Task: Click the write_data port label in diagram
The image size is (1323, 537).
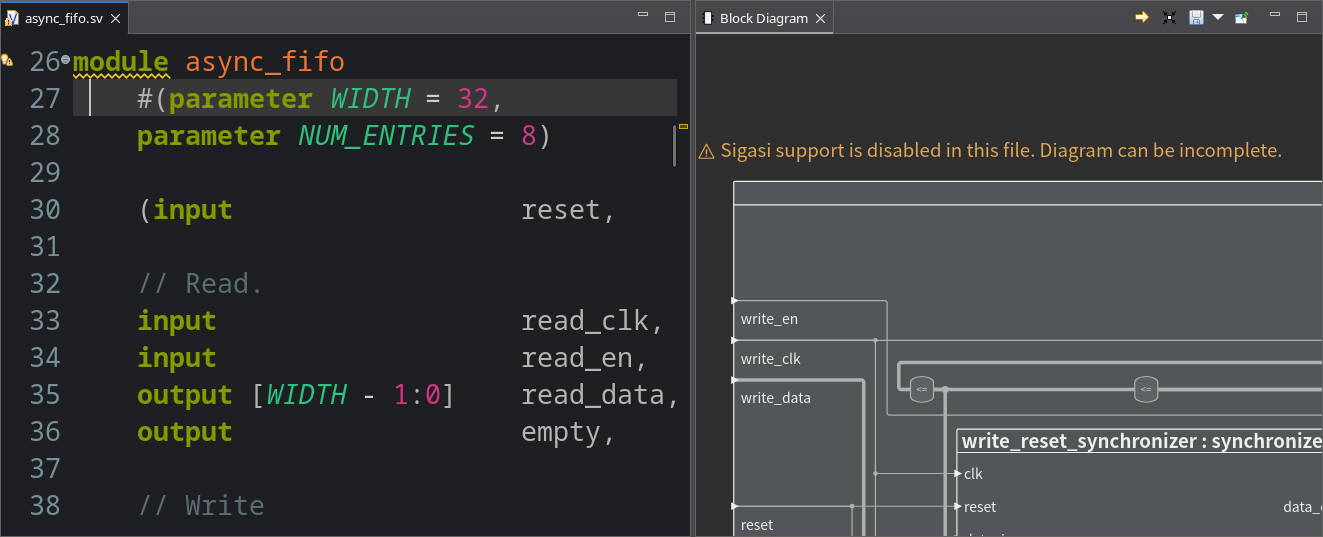Action: (x=775, y=398)
